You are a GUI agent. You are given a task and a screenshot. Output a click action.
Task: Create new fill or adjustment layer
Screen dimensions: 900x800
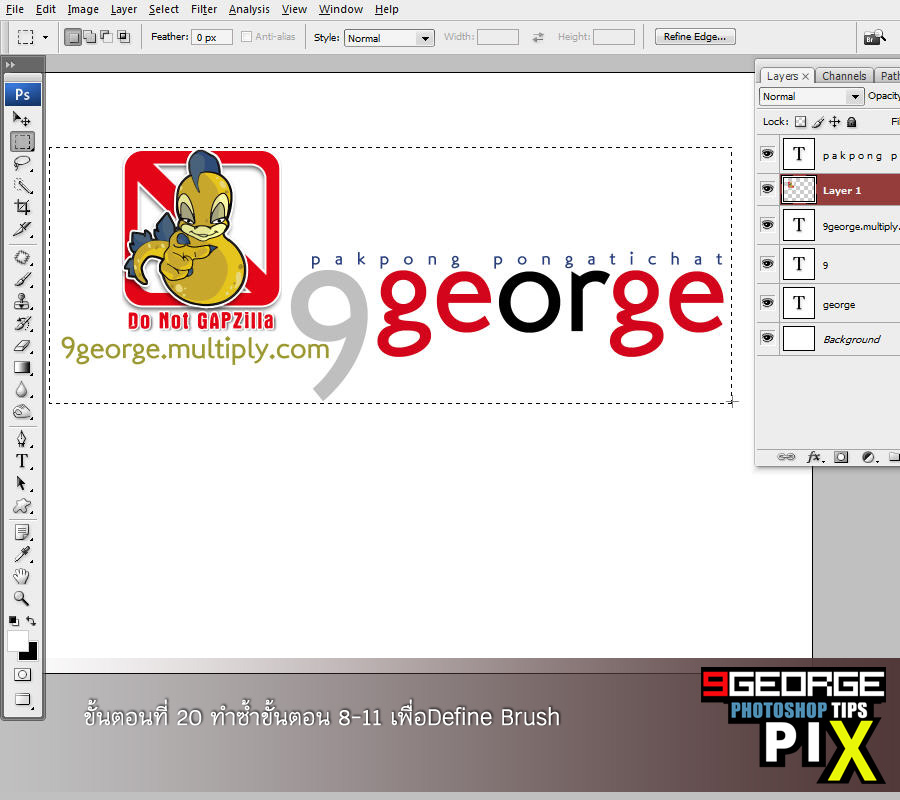coord(869,457)
